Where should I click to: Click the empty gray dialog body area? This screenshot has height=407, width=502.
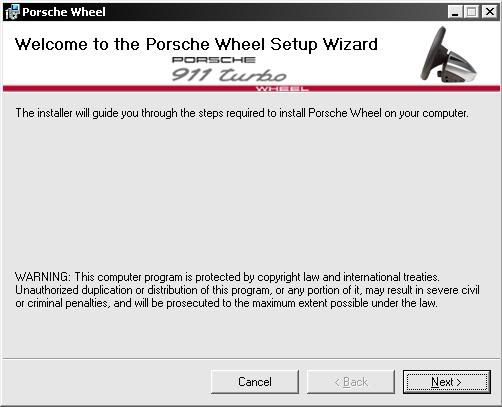point(251,195)
